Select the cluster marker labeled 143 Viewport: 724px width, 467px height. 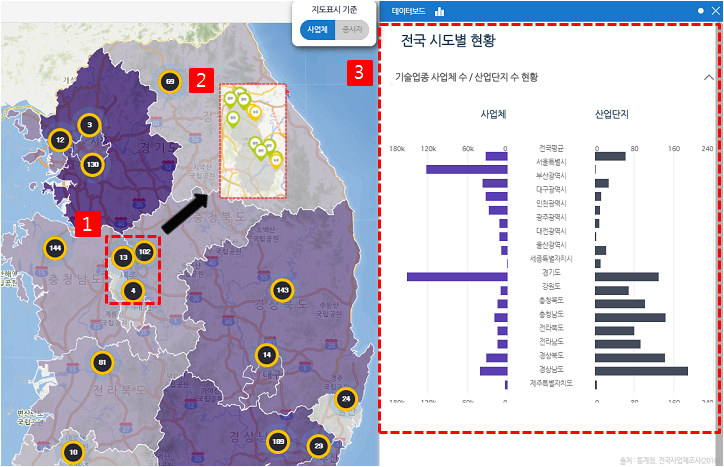[282, 290]
